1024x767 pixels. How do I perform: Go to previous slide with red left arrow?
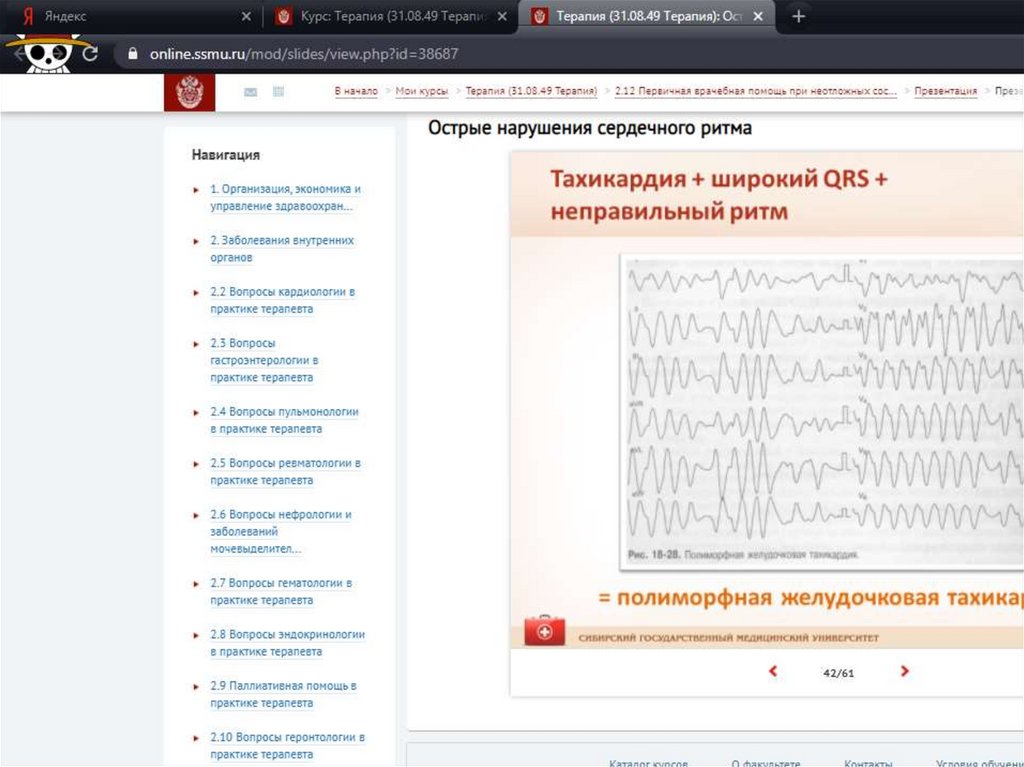point(773,671)
